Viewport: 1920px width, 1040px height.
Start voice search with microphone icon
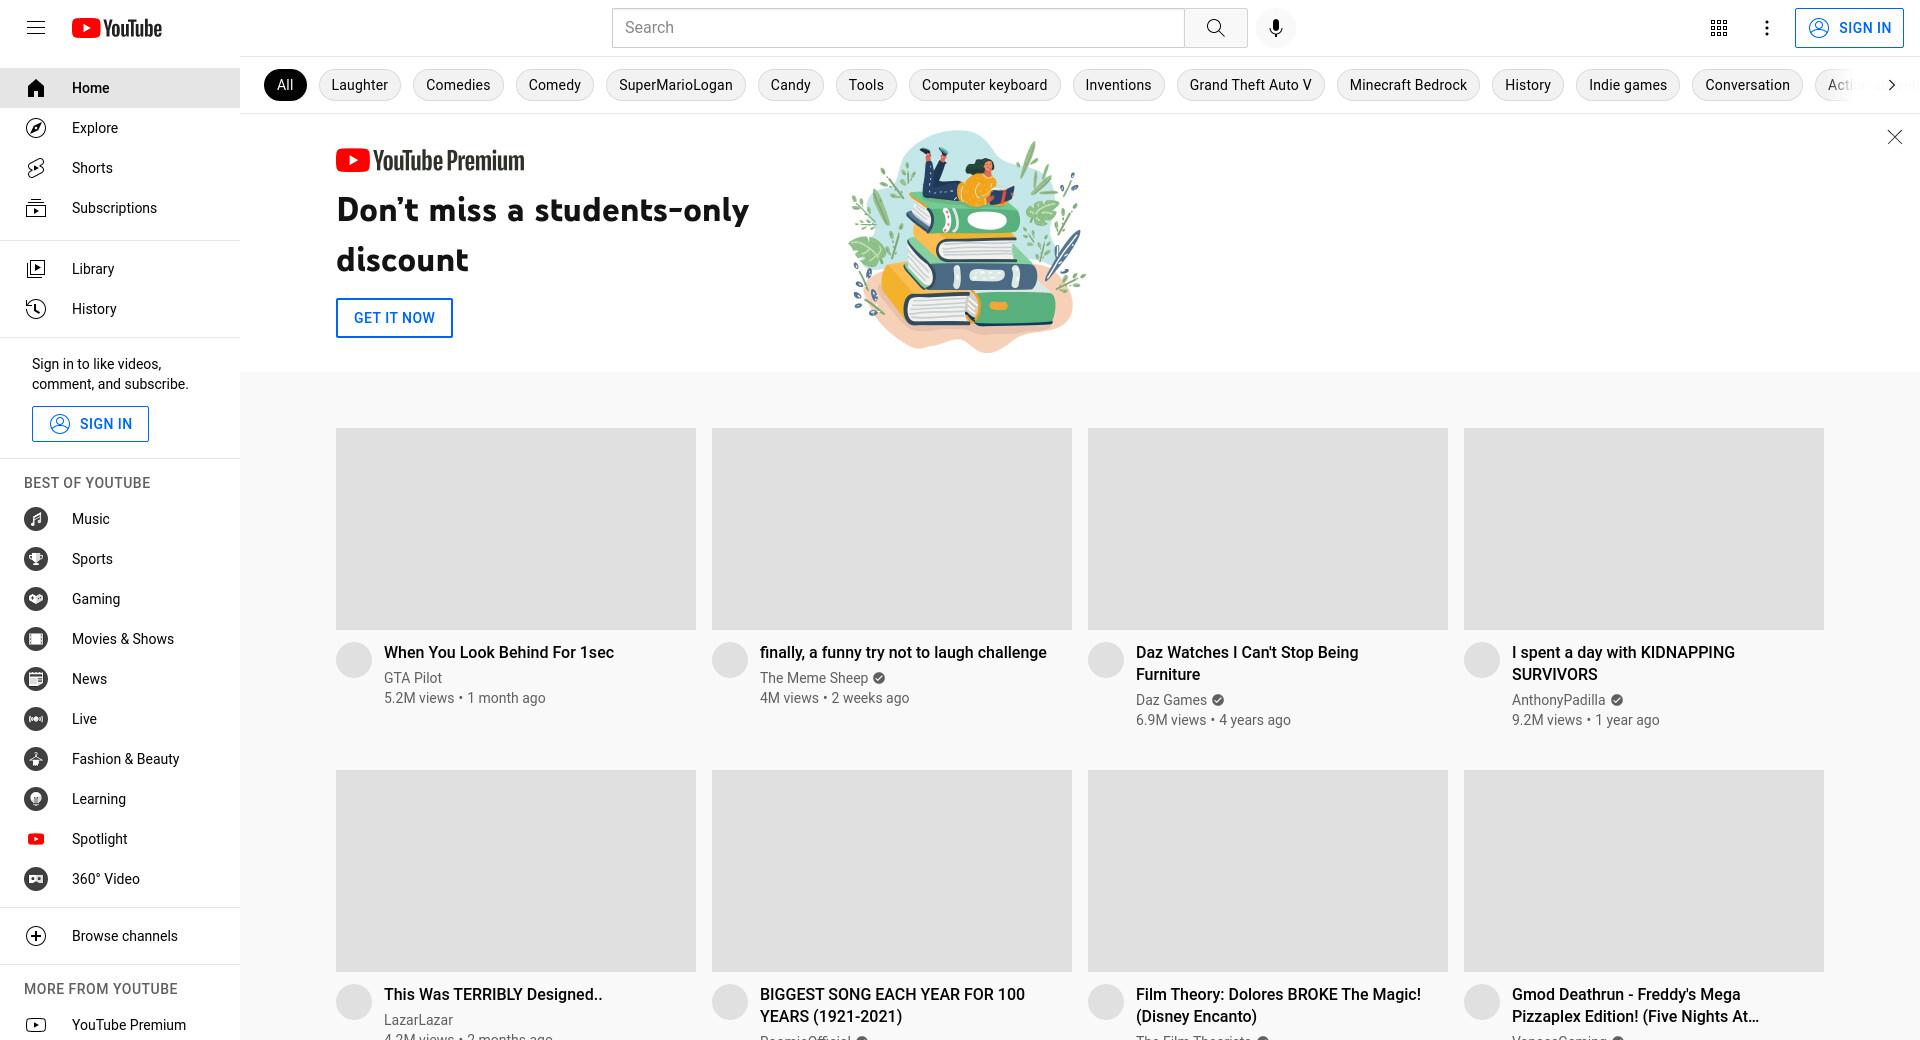(1275, 28)
